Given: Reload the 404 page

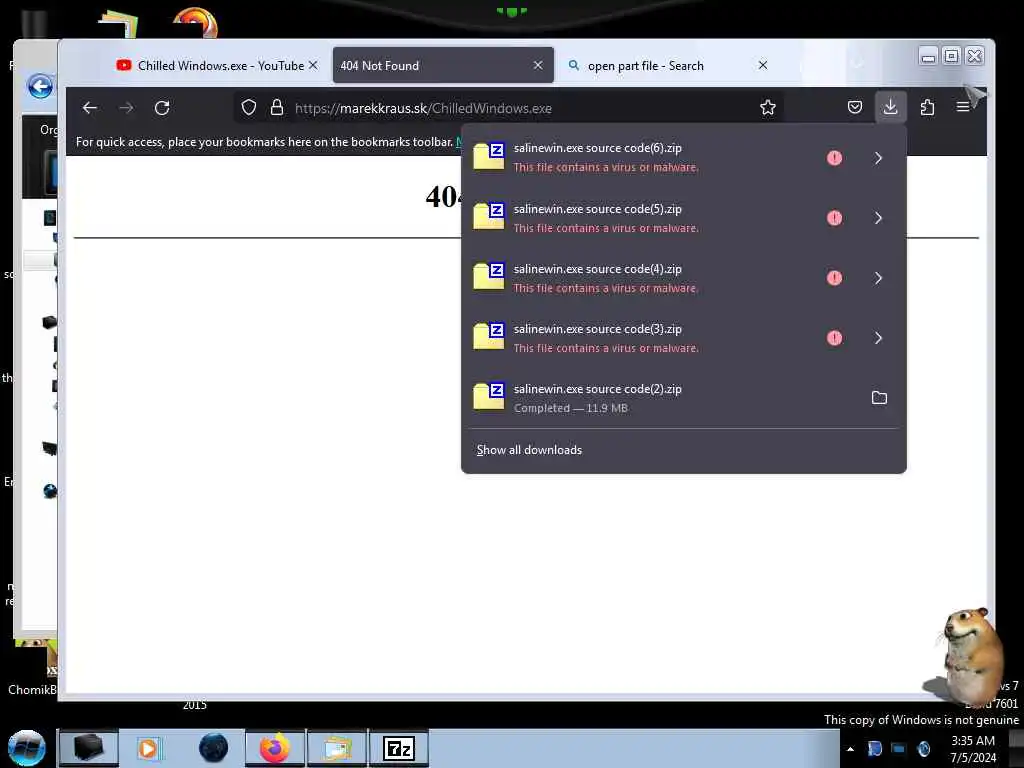Looking at the screenshot, I should coord(162,108).
